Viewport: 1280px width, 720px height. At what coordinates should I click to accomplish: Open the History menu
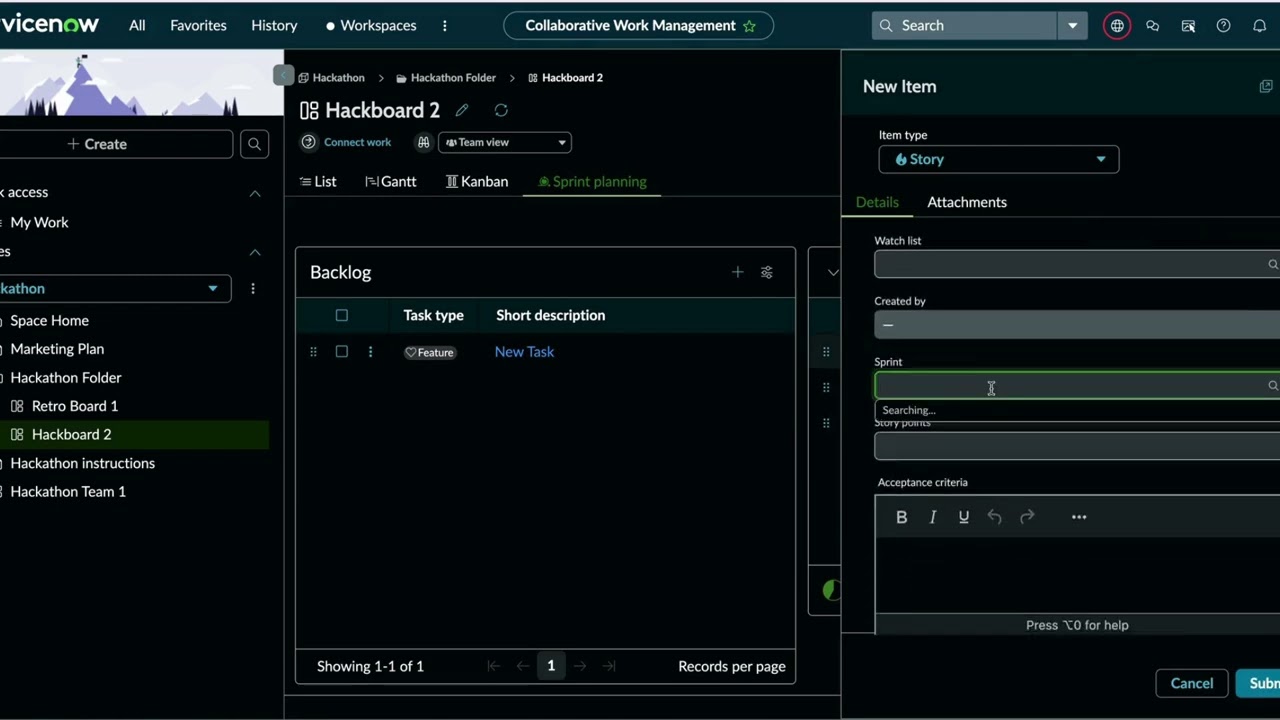tap(274, 25)
